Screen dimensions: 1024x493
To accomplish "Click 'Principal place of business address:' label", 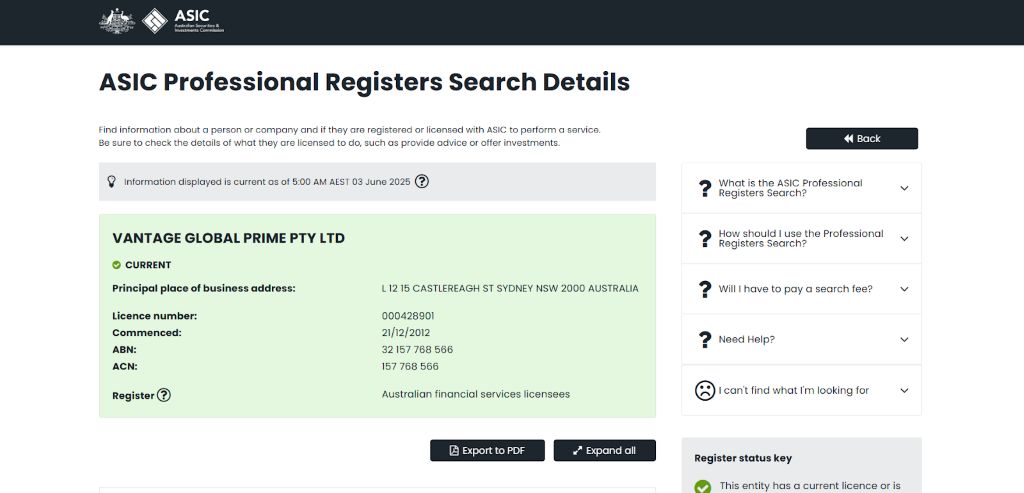I will click(204, 289).
